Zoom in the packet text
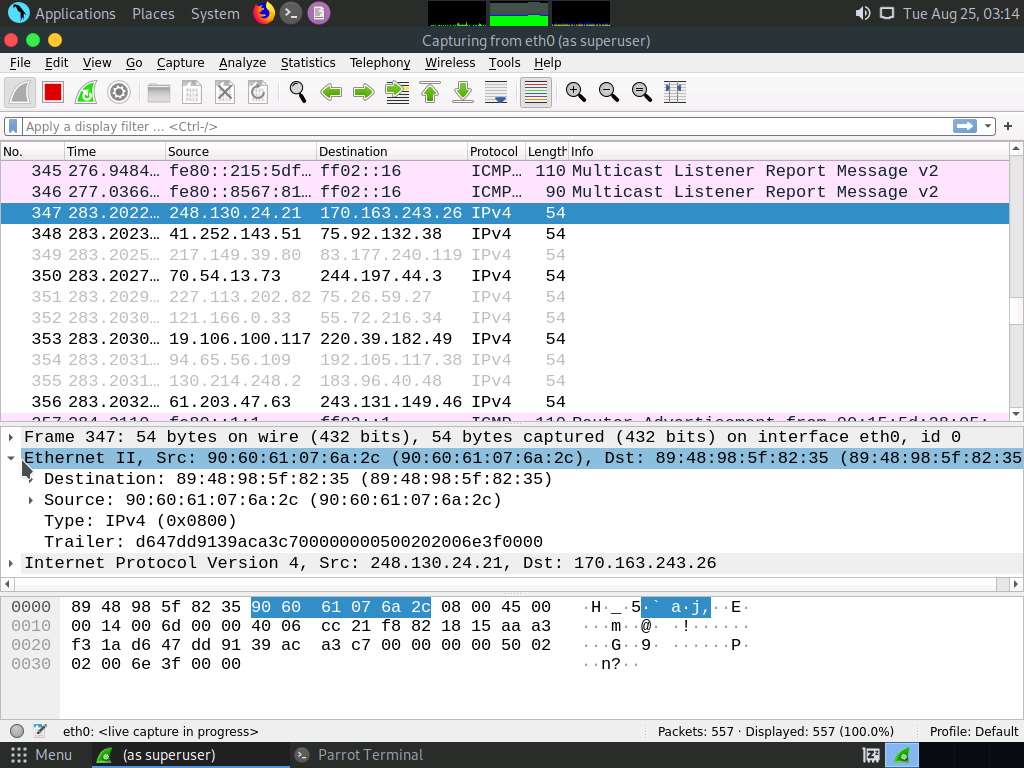 [575, 92]
